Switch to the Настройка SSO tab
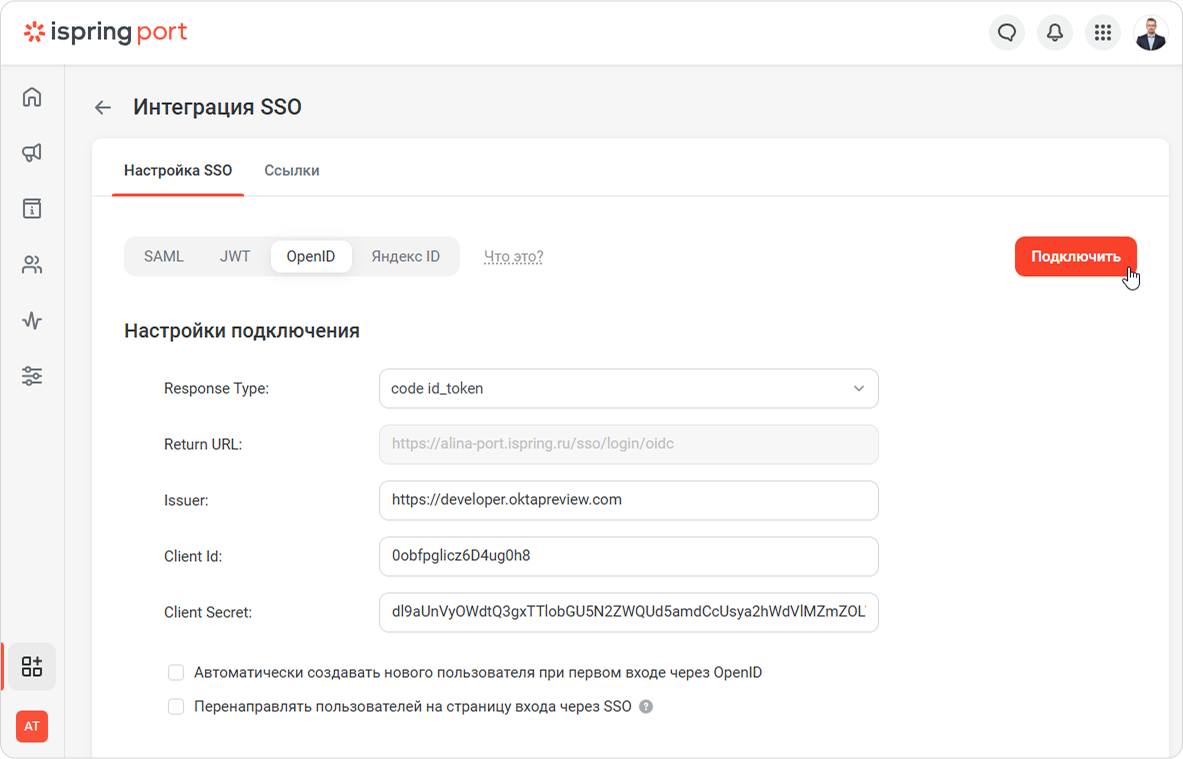Screen dimensions: 1183x759 pos(178,171)
